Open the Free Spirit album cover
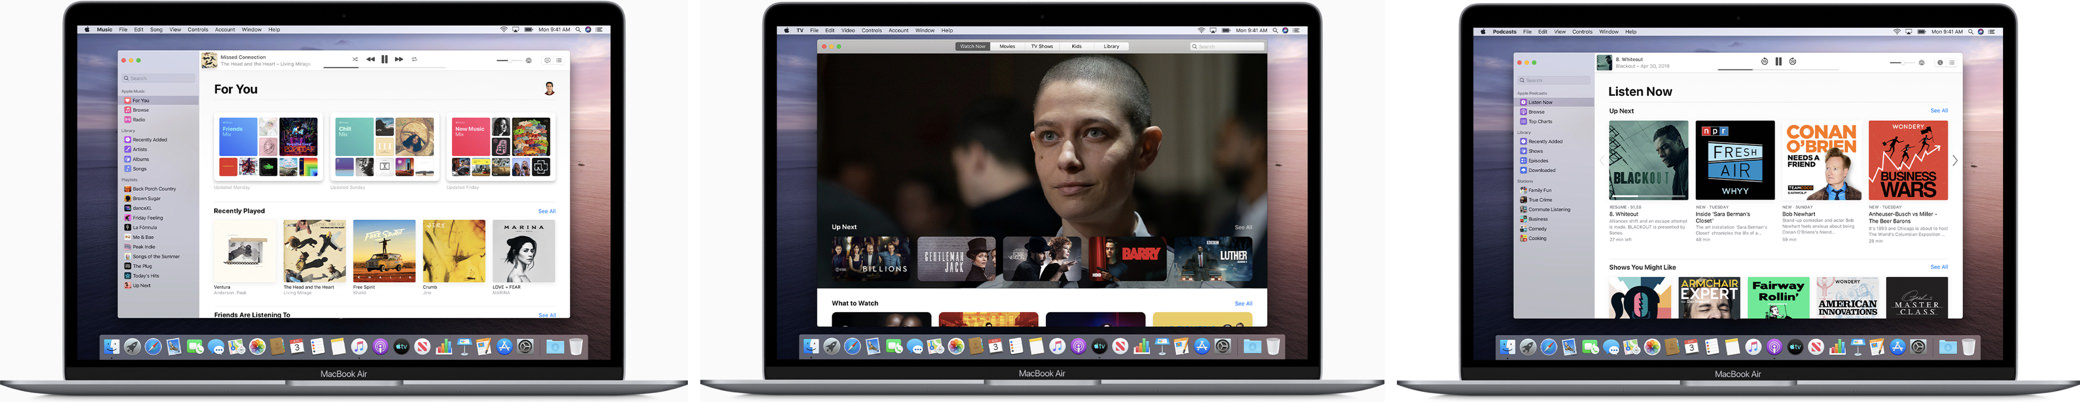This screenshot has width=2080, height=402. [x=384, y=251]
